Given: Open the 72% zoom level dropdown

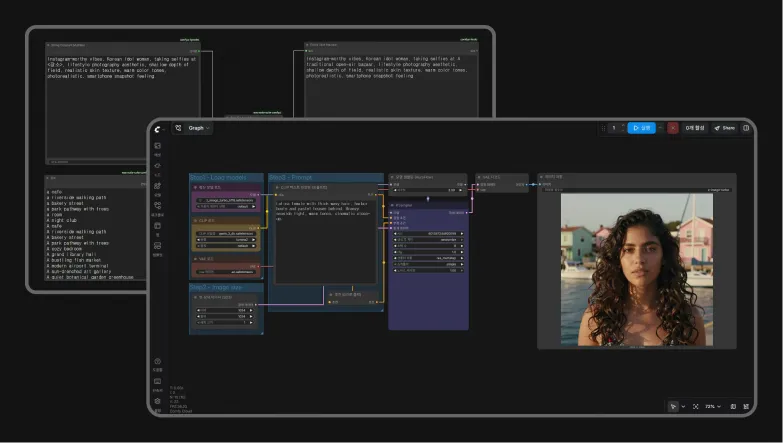Looking at the screenshot, I should 713,407.
